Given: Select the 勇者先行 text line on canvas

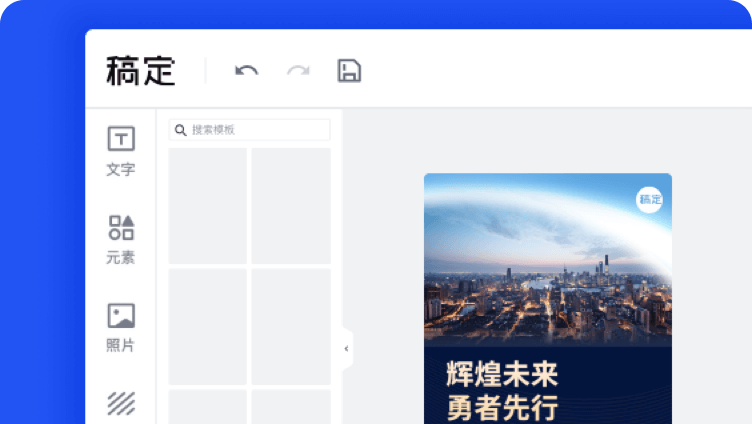Looking at the screenshot, I should (502, 409).
